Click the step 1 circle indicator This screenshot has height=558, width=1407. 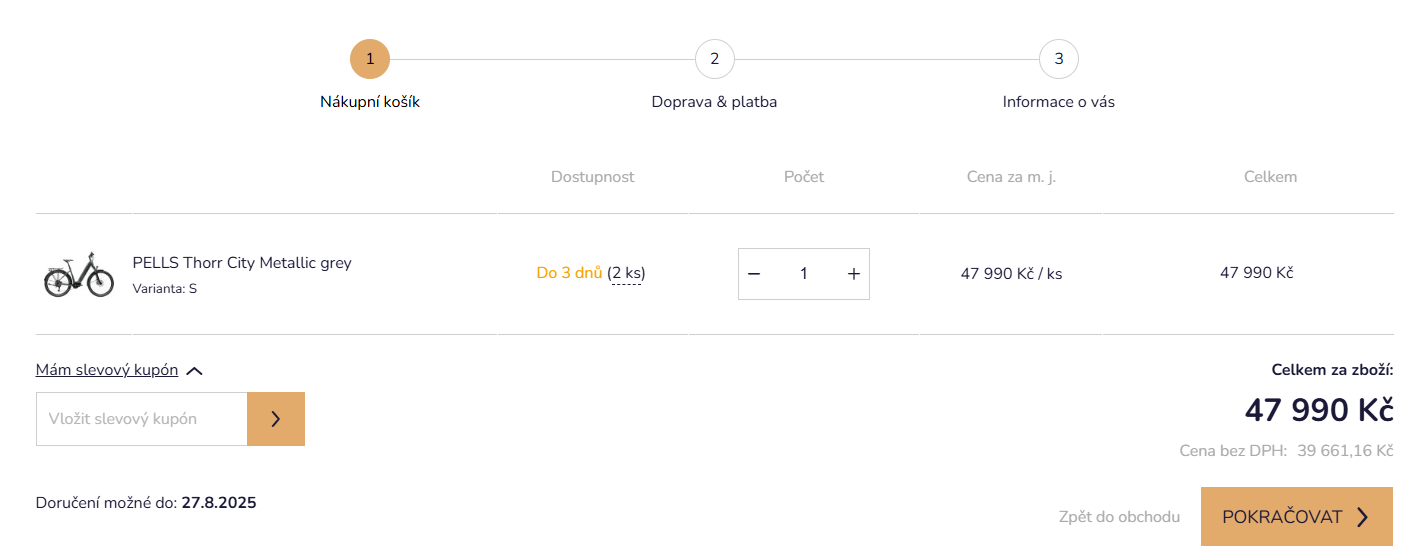[x=370, y=59]
